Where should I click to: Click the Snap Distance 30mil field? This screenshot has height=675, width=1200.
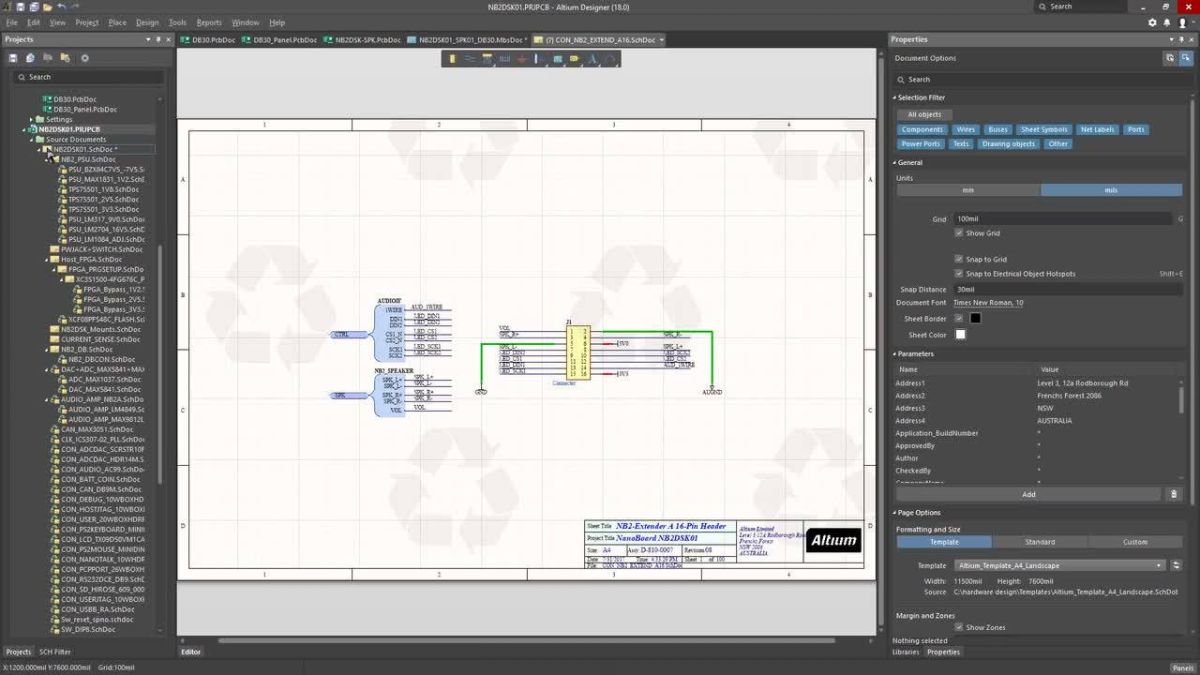pyautogui.click(x=1068, y=289)
